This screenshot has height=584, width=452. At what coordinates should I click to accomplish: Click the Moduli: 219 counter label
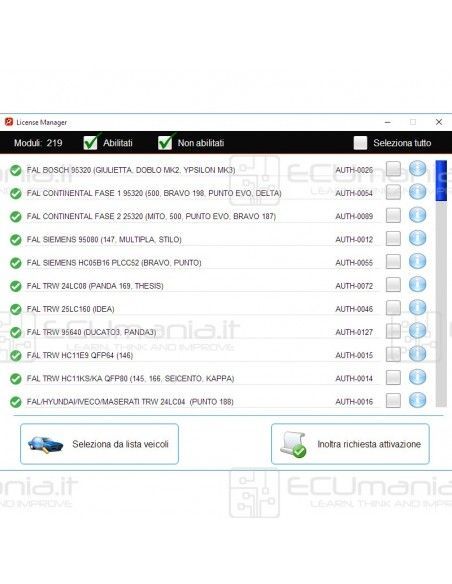(38, 143)
